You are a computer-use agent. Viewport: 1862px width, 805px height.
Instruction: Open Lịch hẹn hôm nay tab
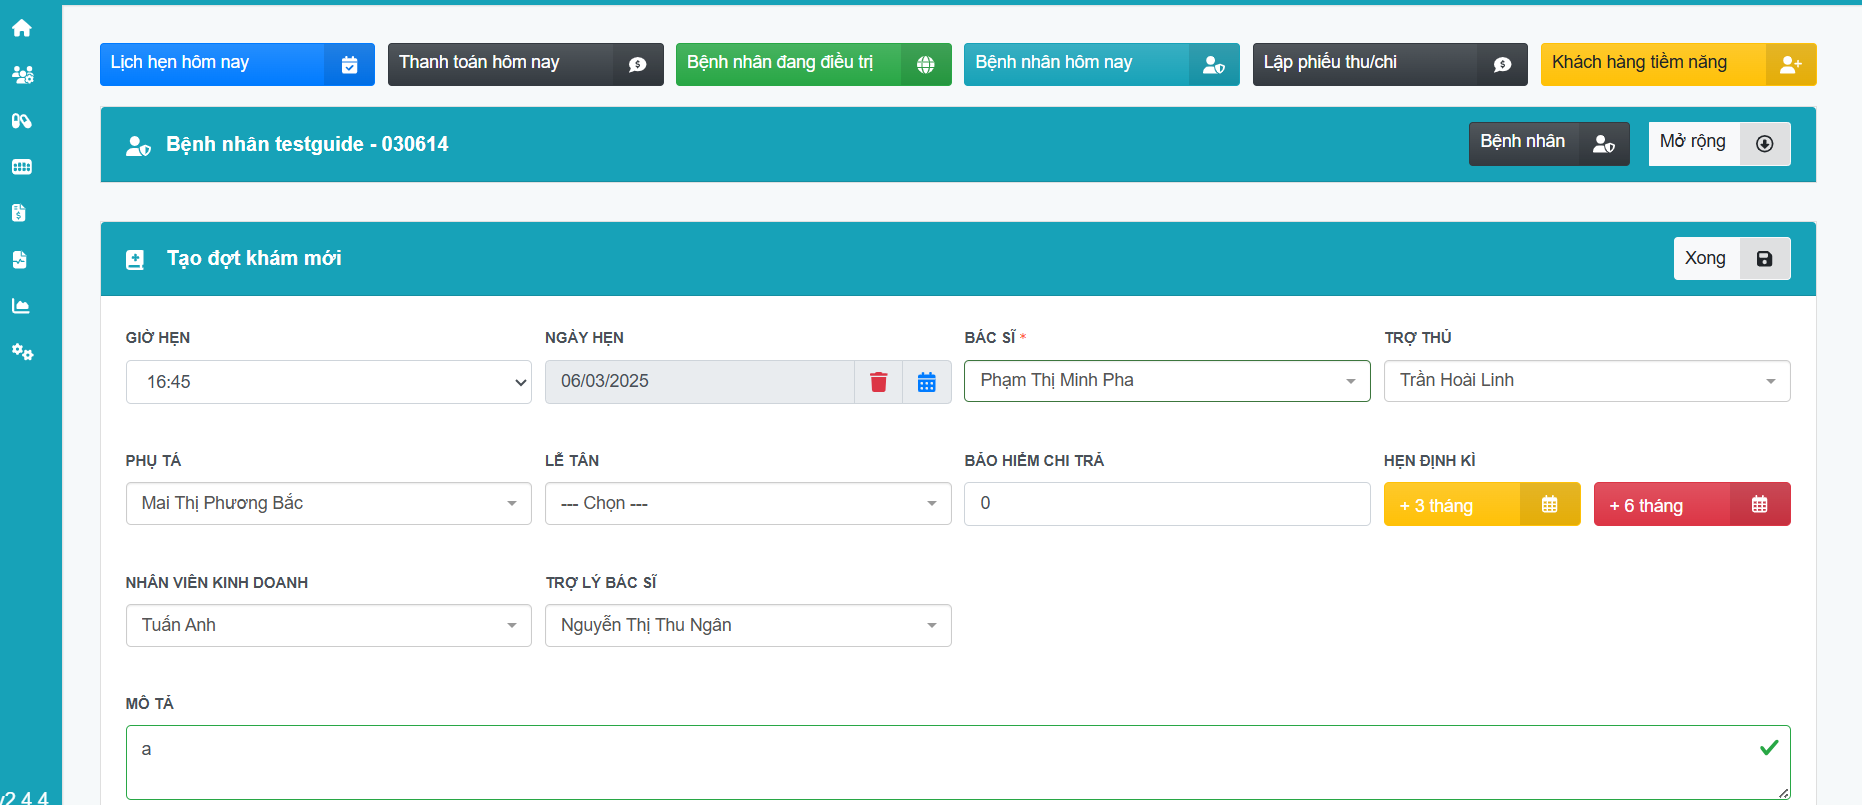click(237, 64)
